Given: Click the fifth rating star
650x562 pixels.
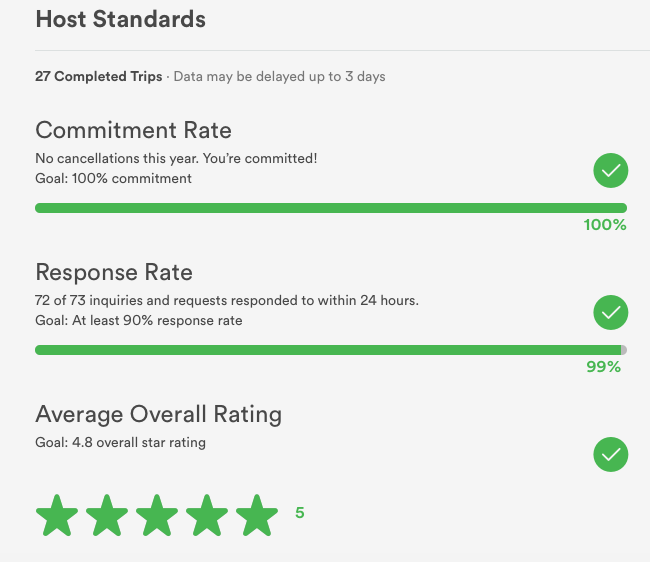Looking at the screenshot, I should pos(257,515).
